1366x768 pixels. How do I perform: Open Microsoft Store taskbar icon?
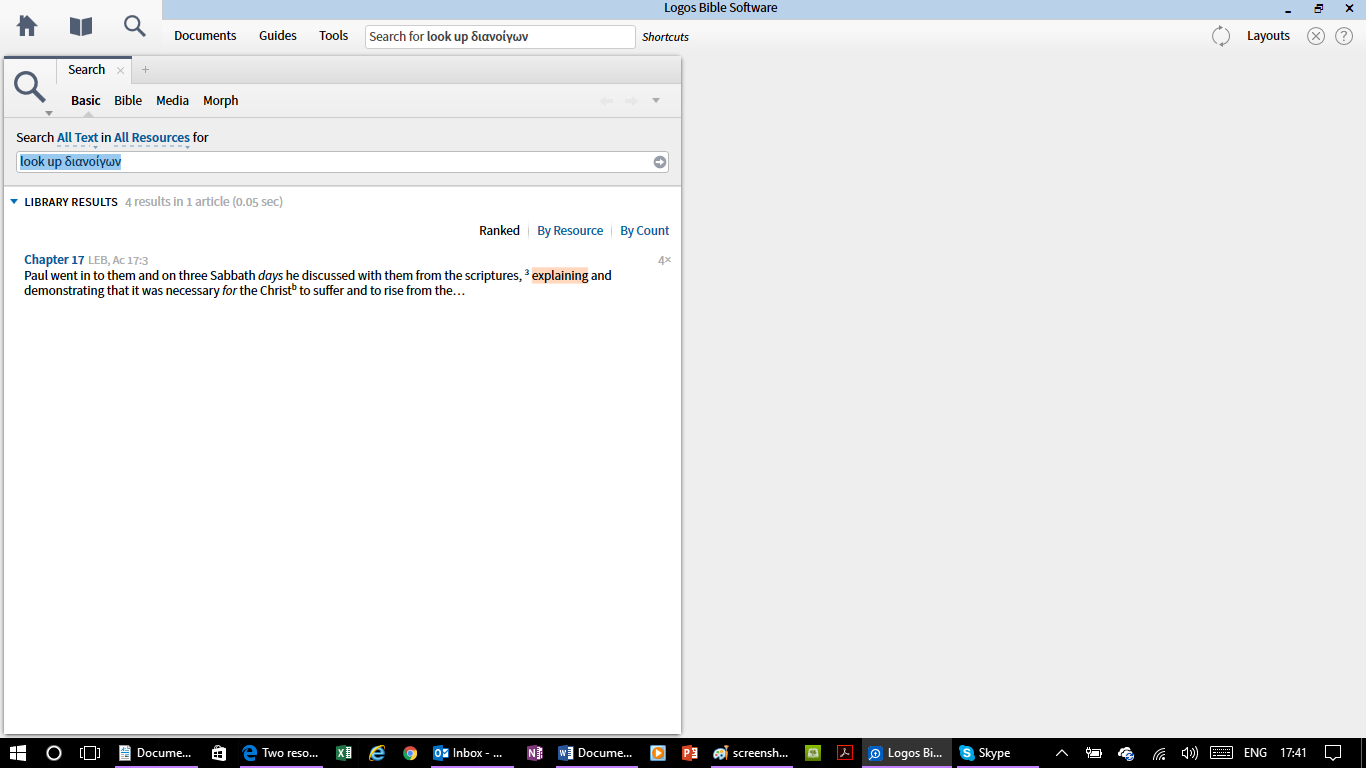coord(219,753)
